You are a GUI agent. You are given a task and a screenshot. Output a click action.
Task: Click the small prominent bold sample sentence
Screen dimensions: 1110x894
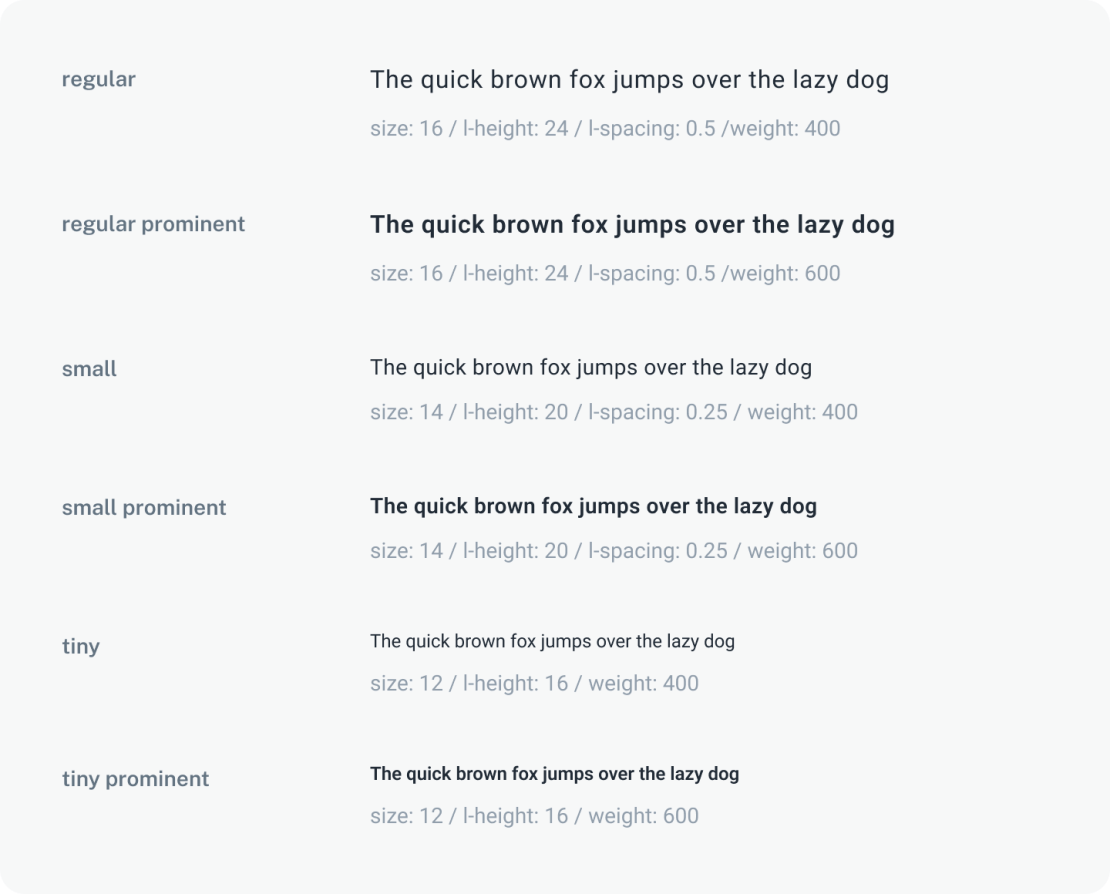pyautogui.click(x=593, y=507)
